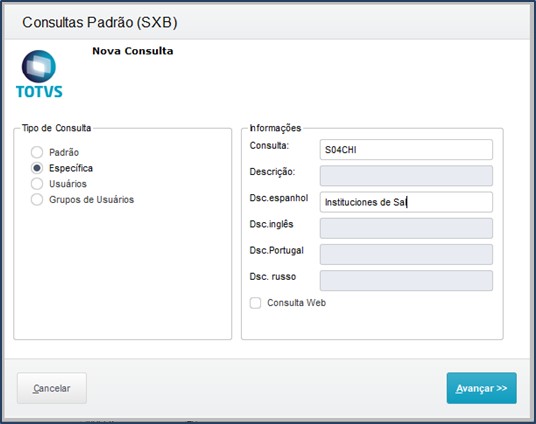Click the Descrição: label text
Image resolution: width=536 pixels, height=424 pixels.
point(272,172)
